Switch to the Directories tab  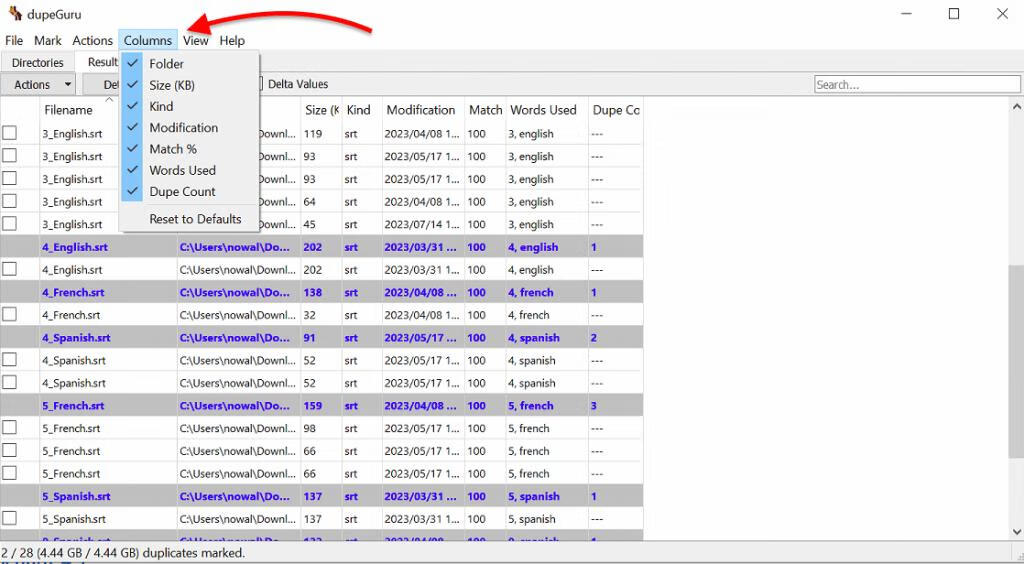tap(37, 63)
